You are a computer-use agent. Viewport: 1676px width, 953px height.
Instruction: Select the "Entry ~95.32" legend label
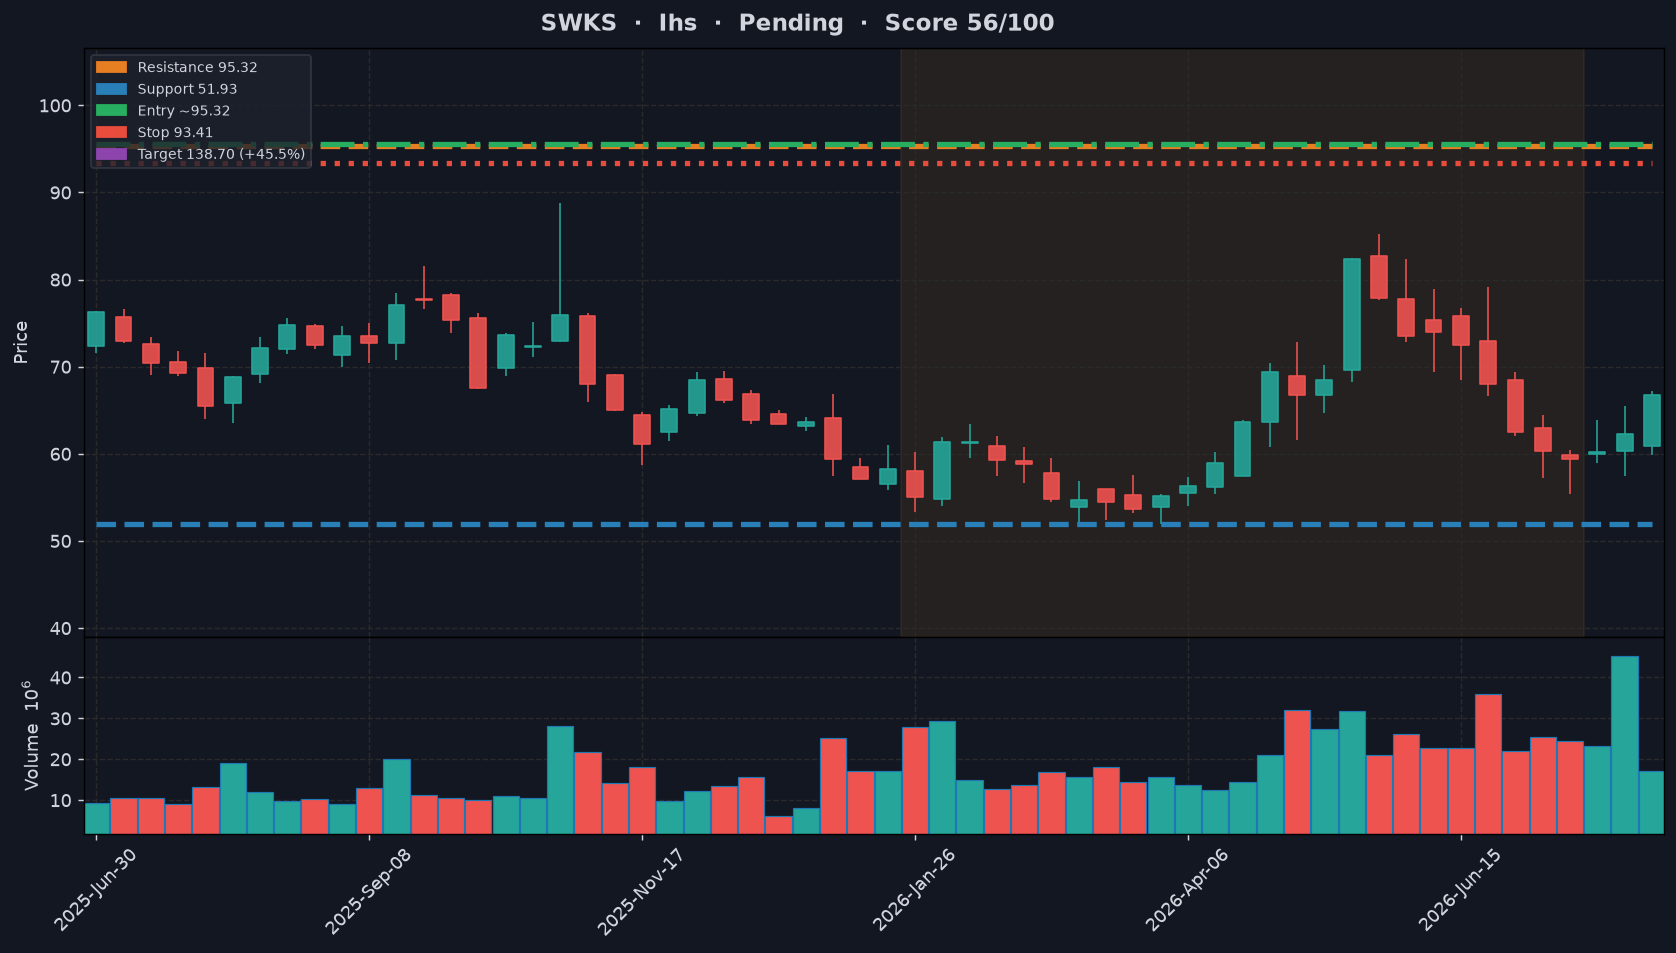pyautogui.click(x=184, y=111)
